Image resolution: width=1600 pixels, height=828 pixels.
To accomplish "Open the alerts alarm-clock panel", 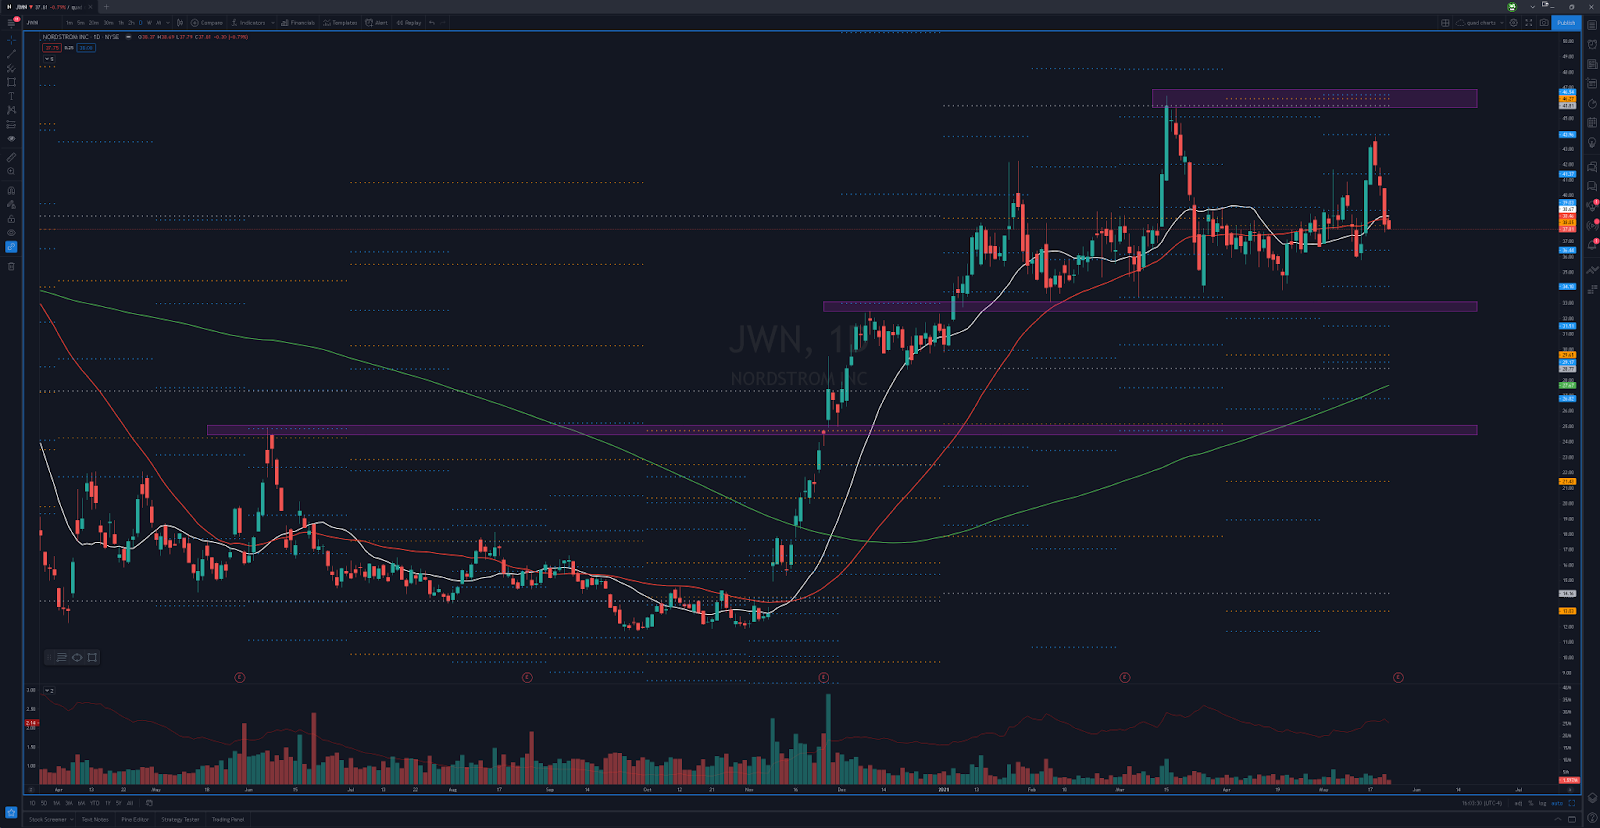I will tap(1592, 44).
